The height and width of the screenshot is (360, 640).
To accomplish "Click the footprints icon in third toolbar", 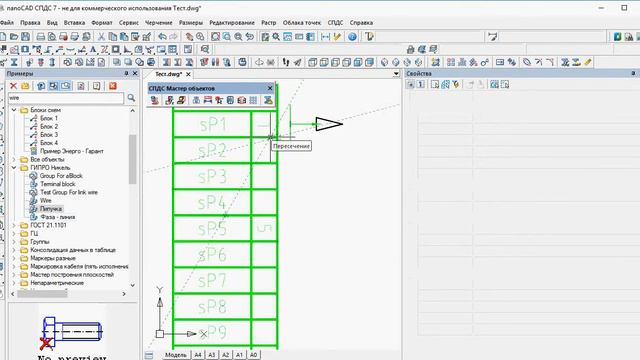I will [x=286, y=62].
